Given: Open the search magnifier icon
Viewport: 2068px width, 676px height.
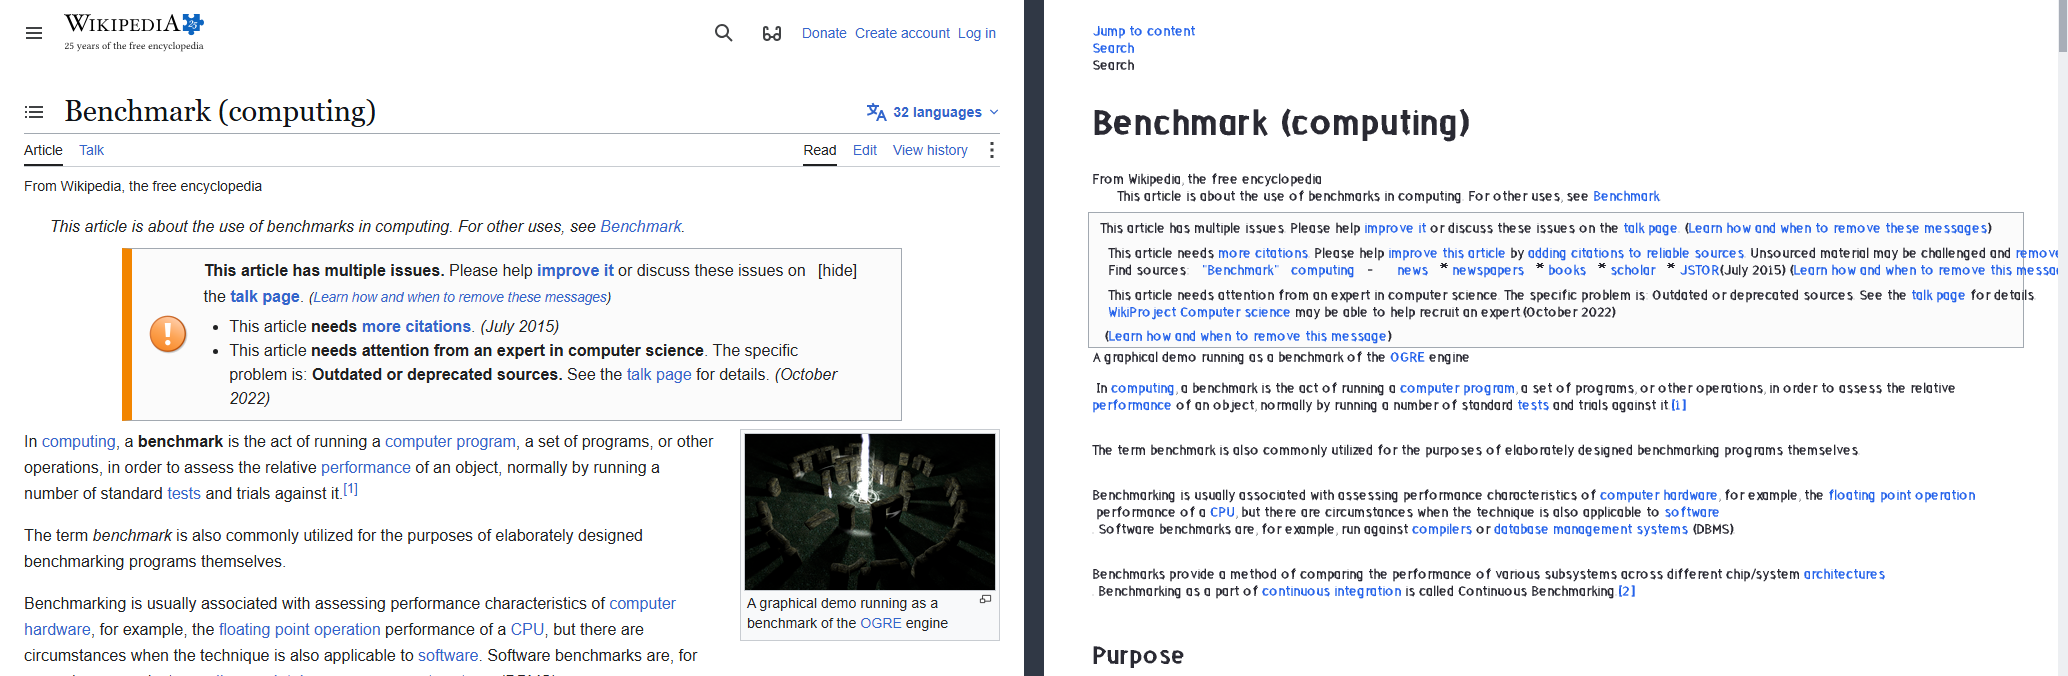Looking at the screenshot, I should [724, 33].
